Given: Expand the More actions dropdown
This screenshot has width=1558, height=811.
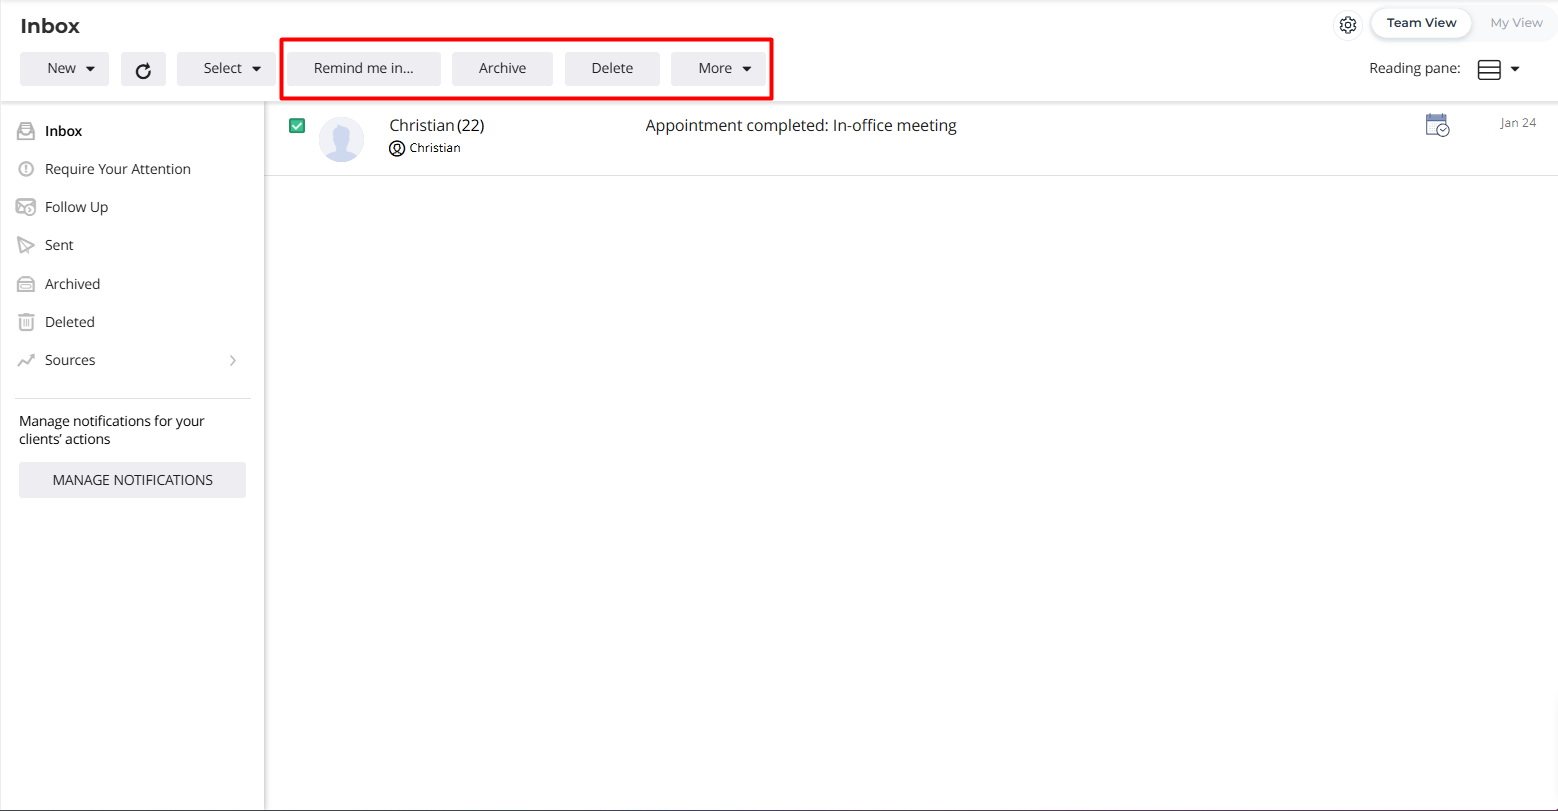Looking at the screenshot, I should coord(718,69).
